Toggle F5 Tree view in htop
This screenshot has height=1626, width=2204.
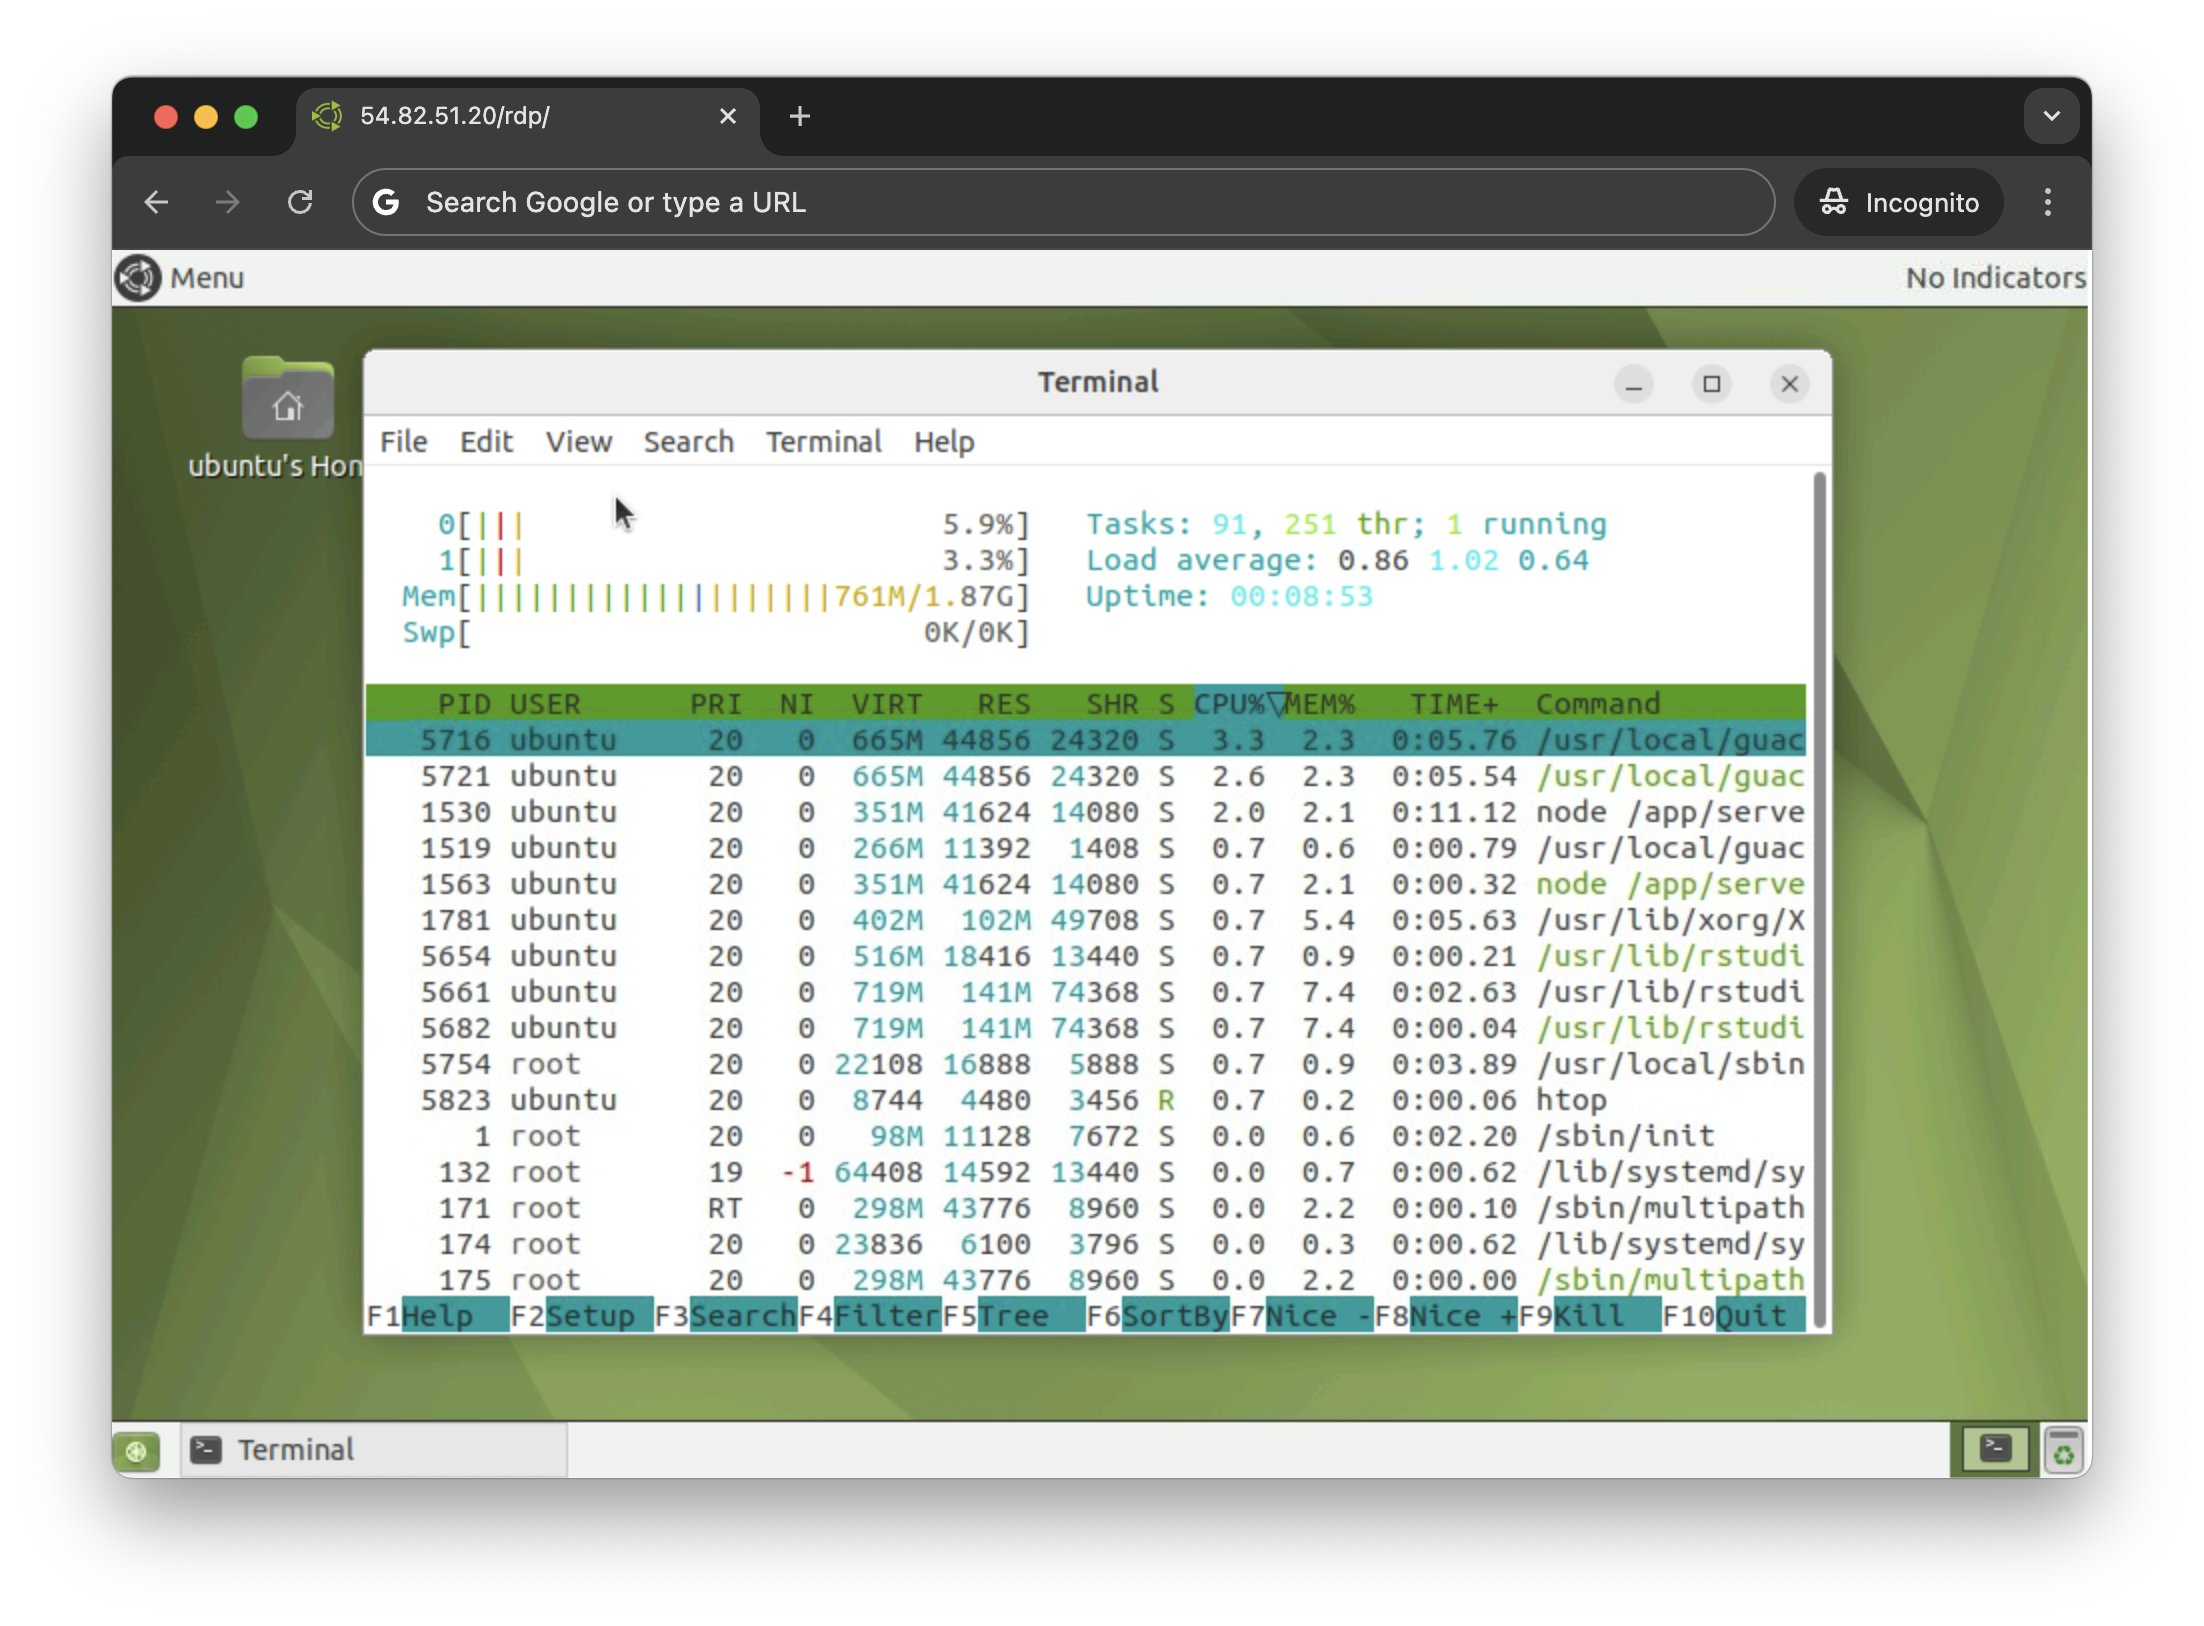(x=1013, y=1316)
